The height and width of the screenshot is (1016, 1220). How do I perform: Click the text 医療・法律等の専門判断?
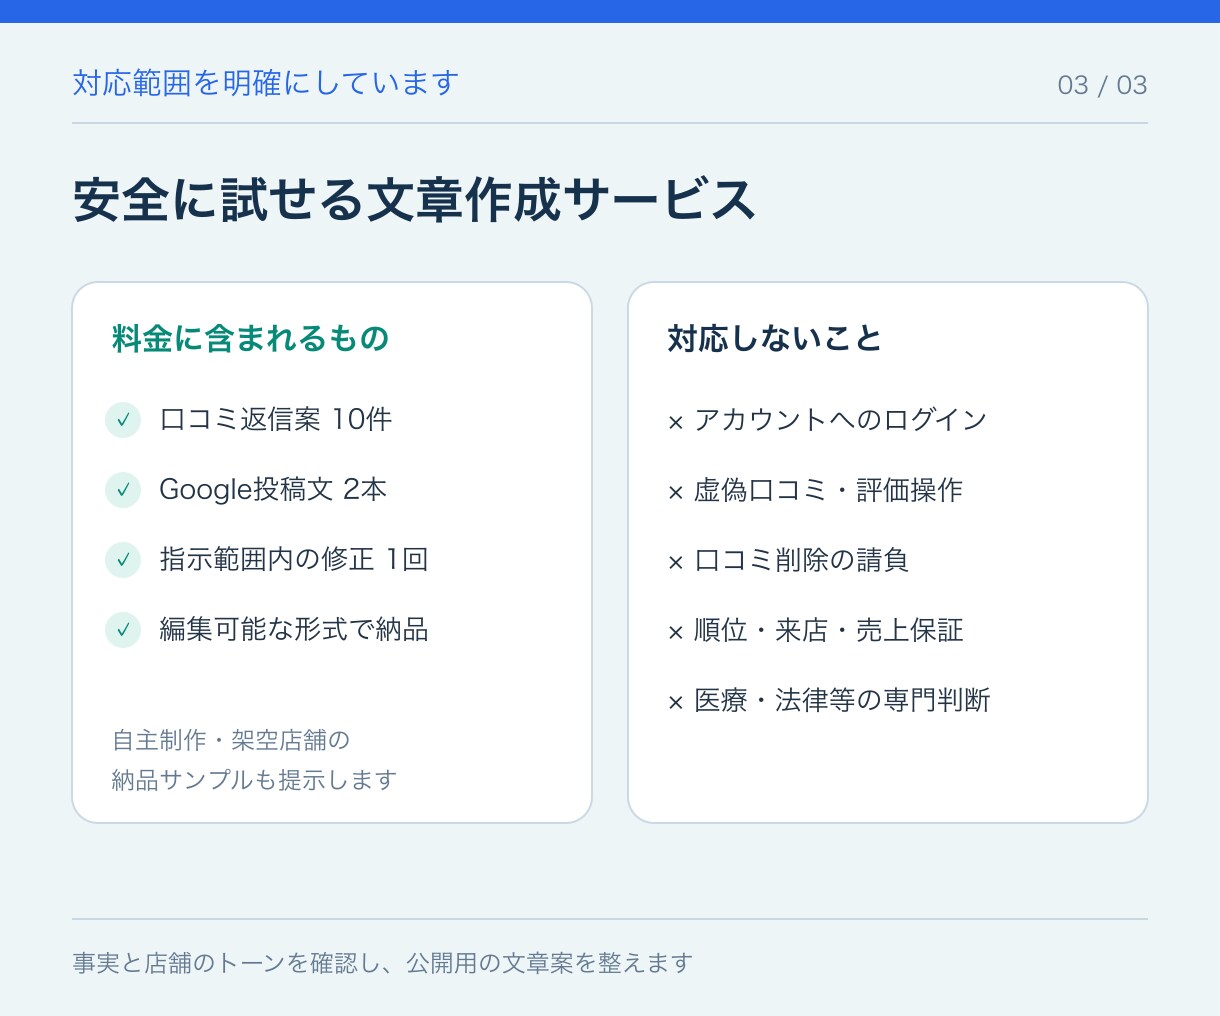(x=842, y=700)
